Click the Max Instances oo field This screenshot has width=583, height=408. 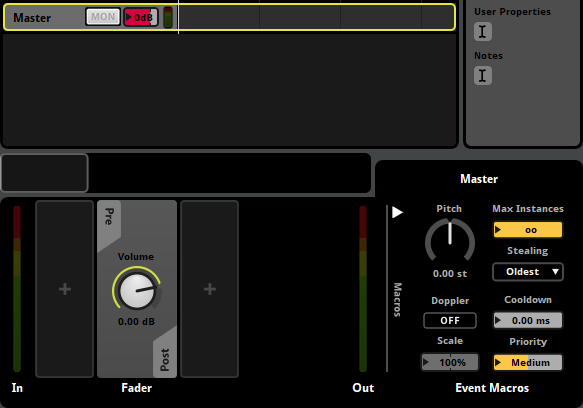coord(528,230)
